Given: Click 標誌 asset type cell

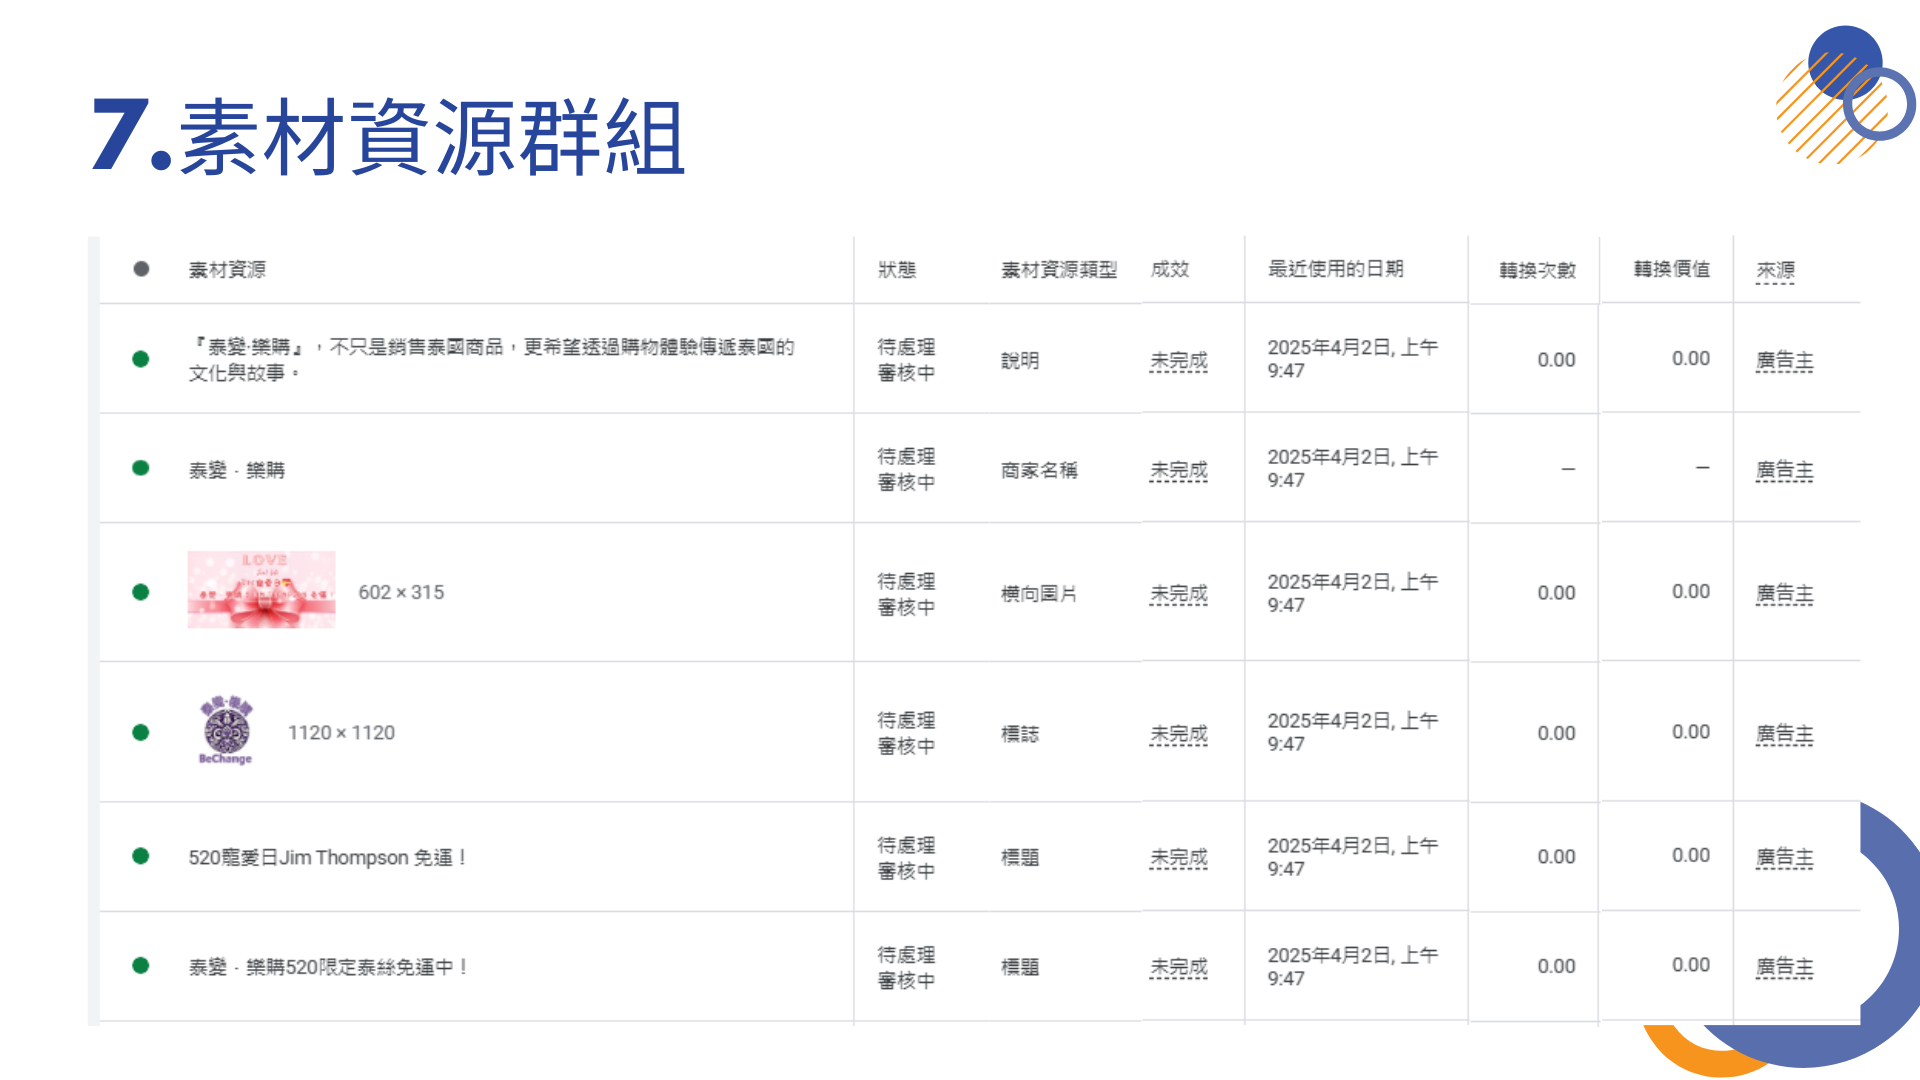Looking at the screenshot, I should click(1020, 734).
